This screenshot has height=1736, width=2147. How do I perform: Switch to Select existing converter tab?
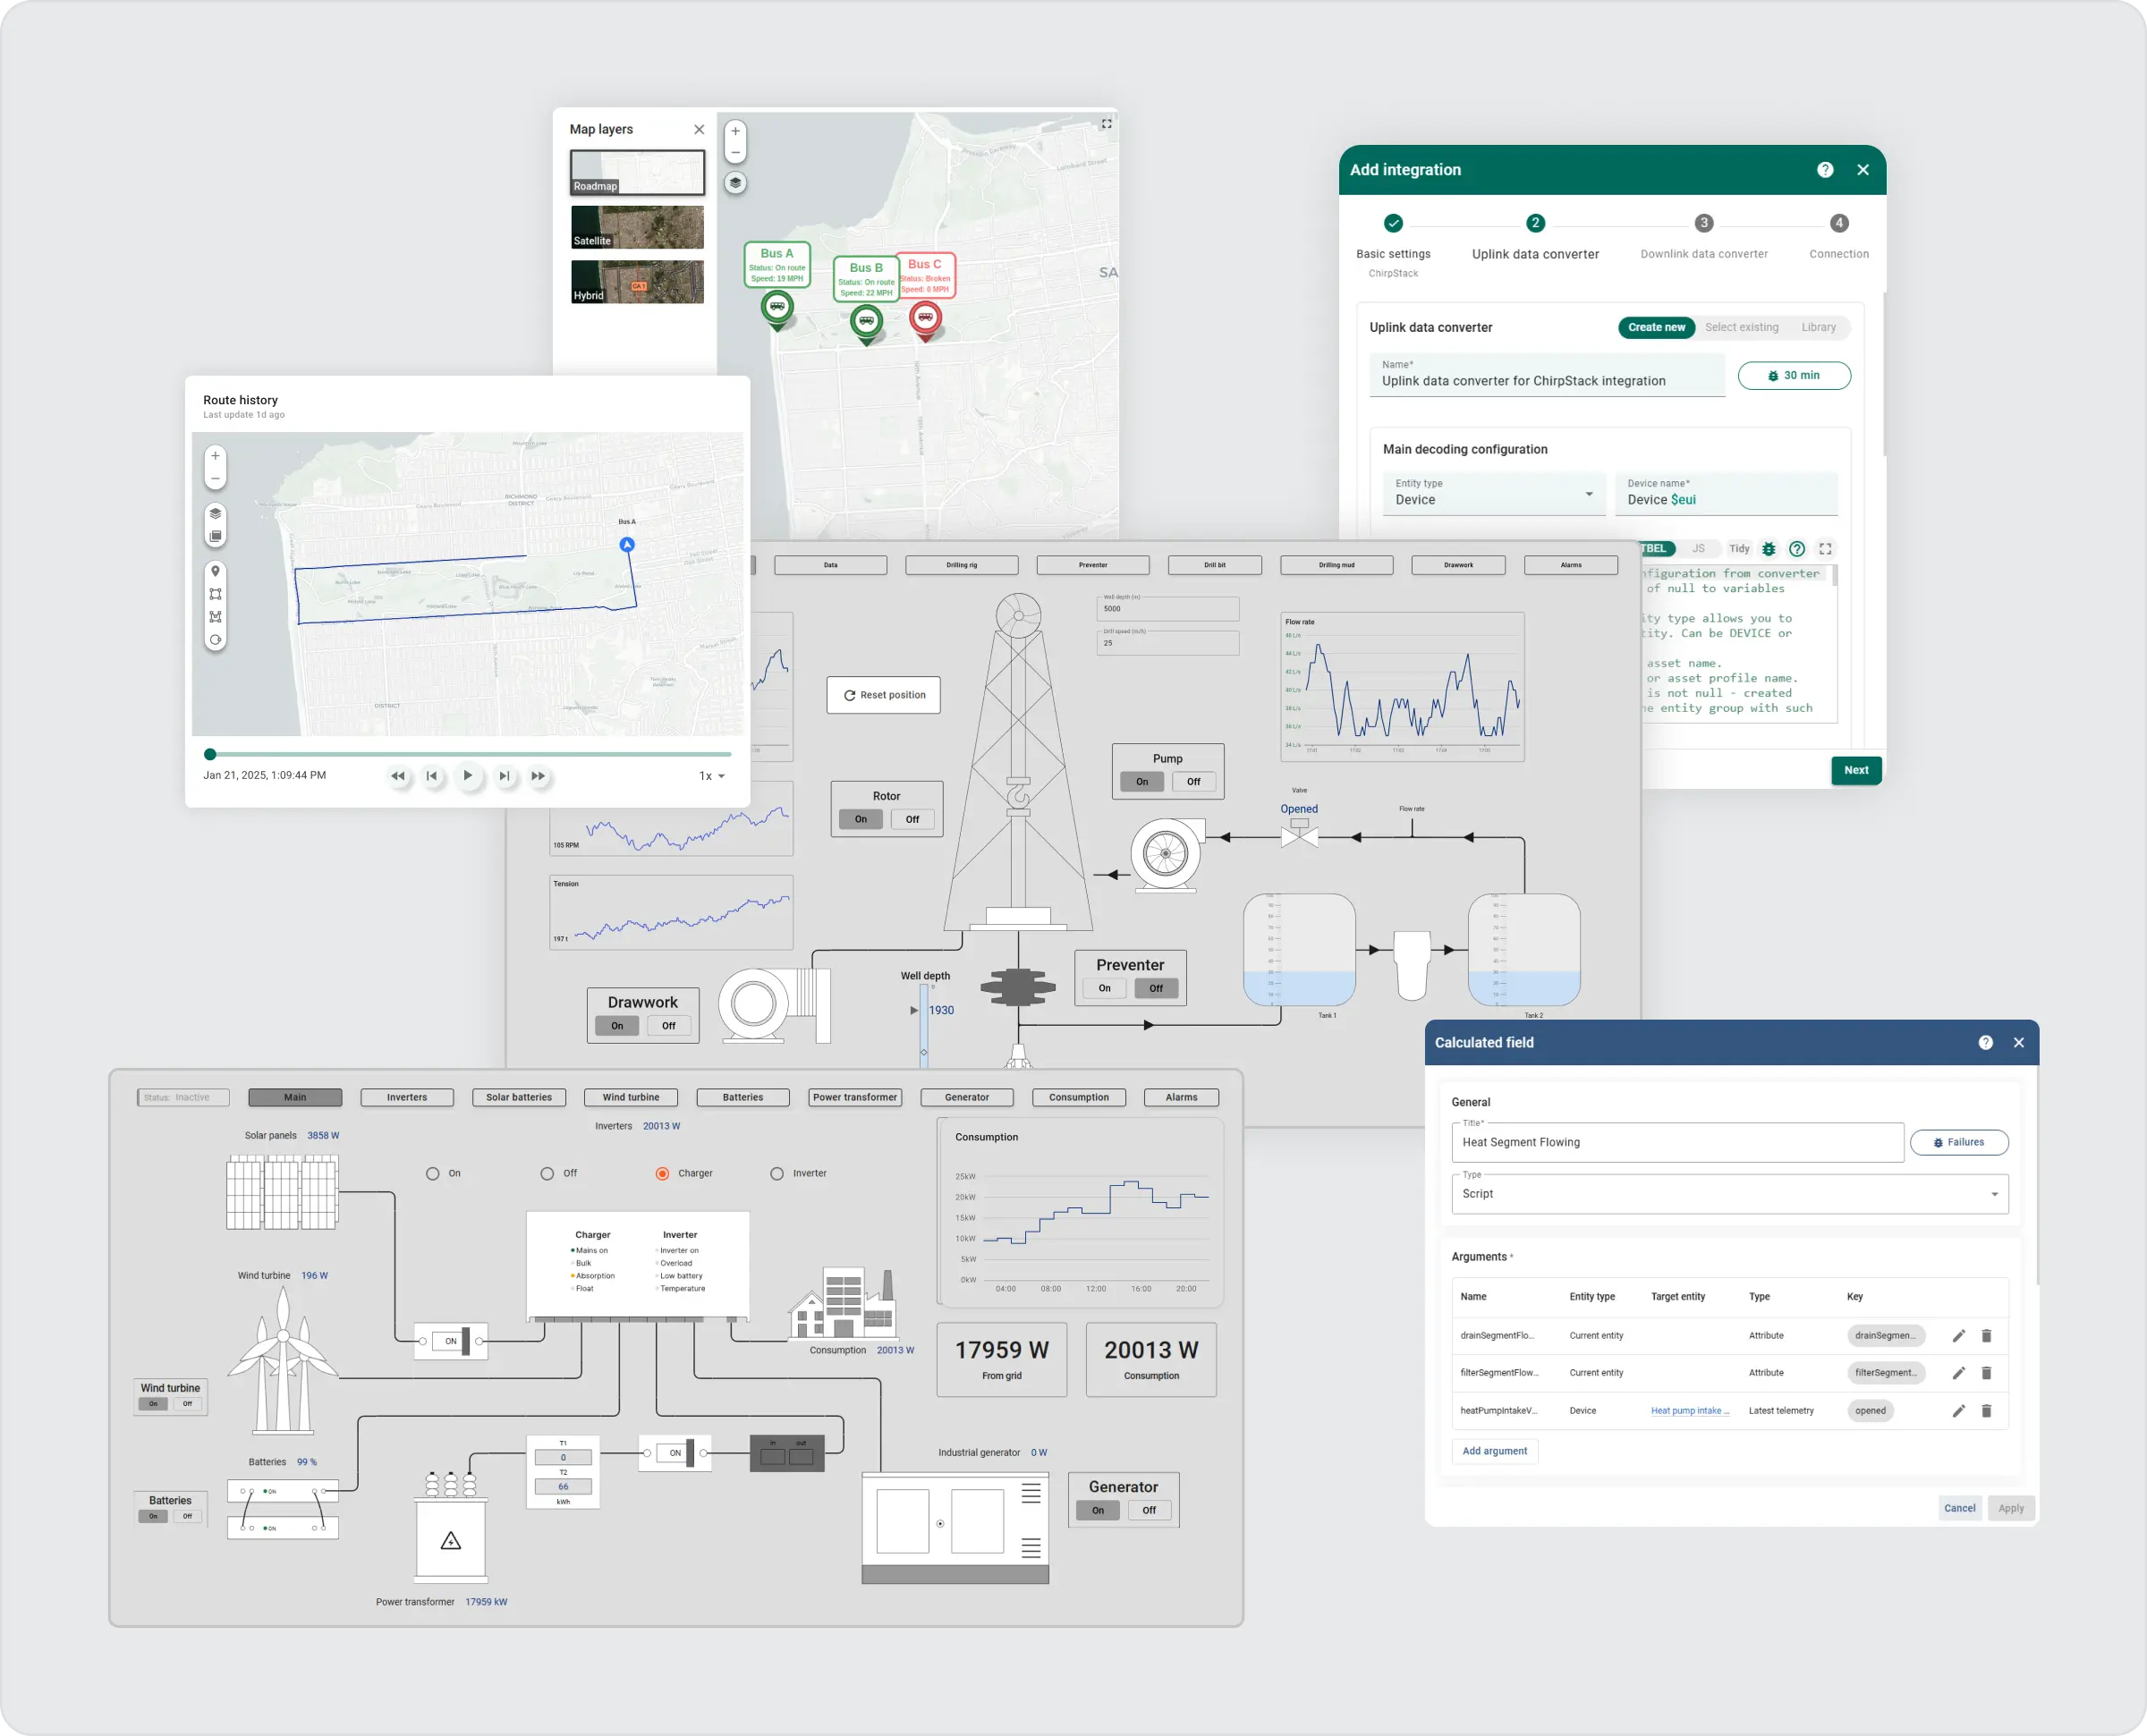[x=1741, y=327]
